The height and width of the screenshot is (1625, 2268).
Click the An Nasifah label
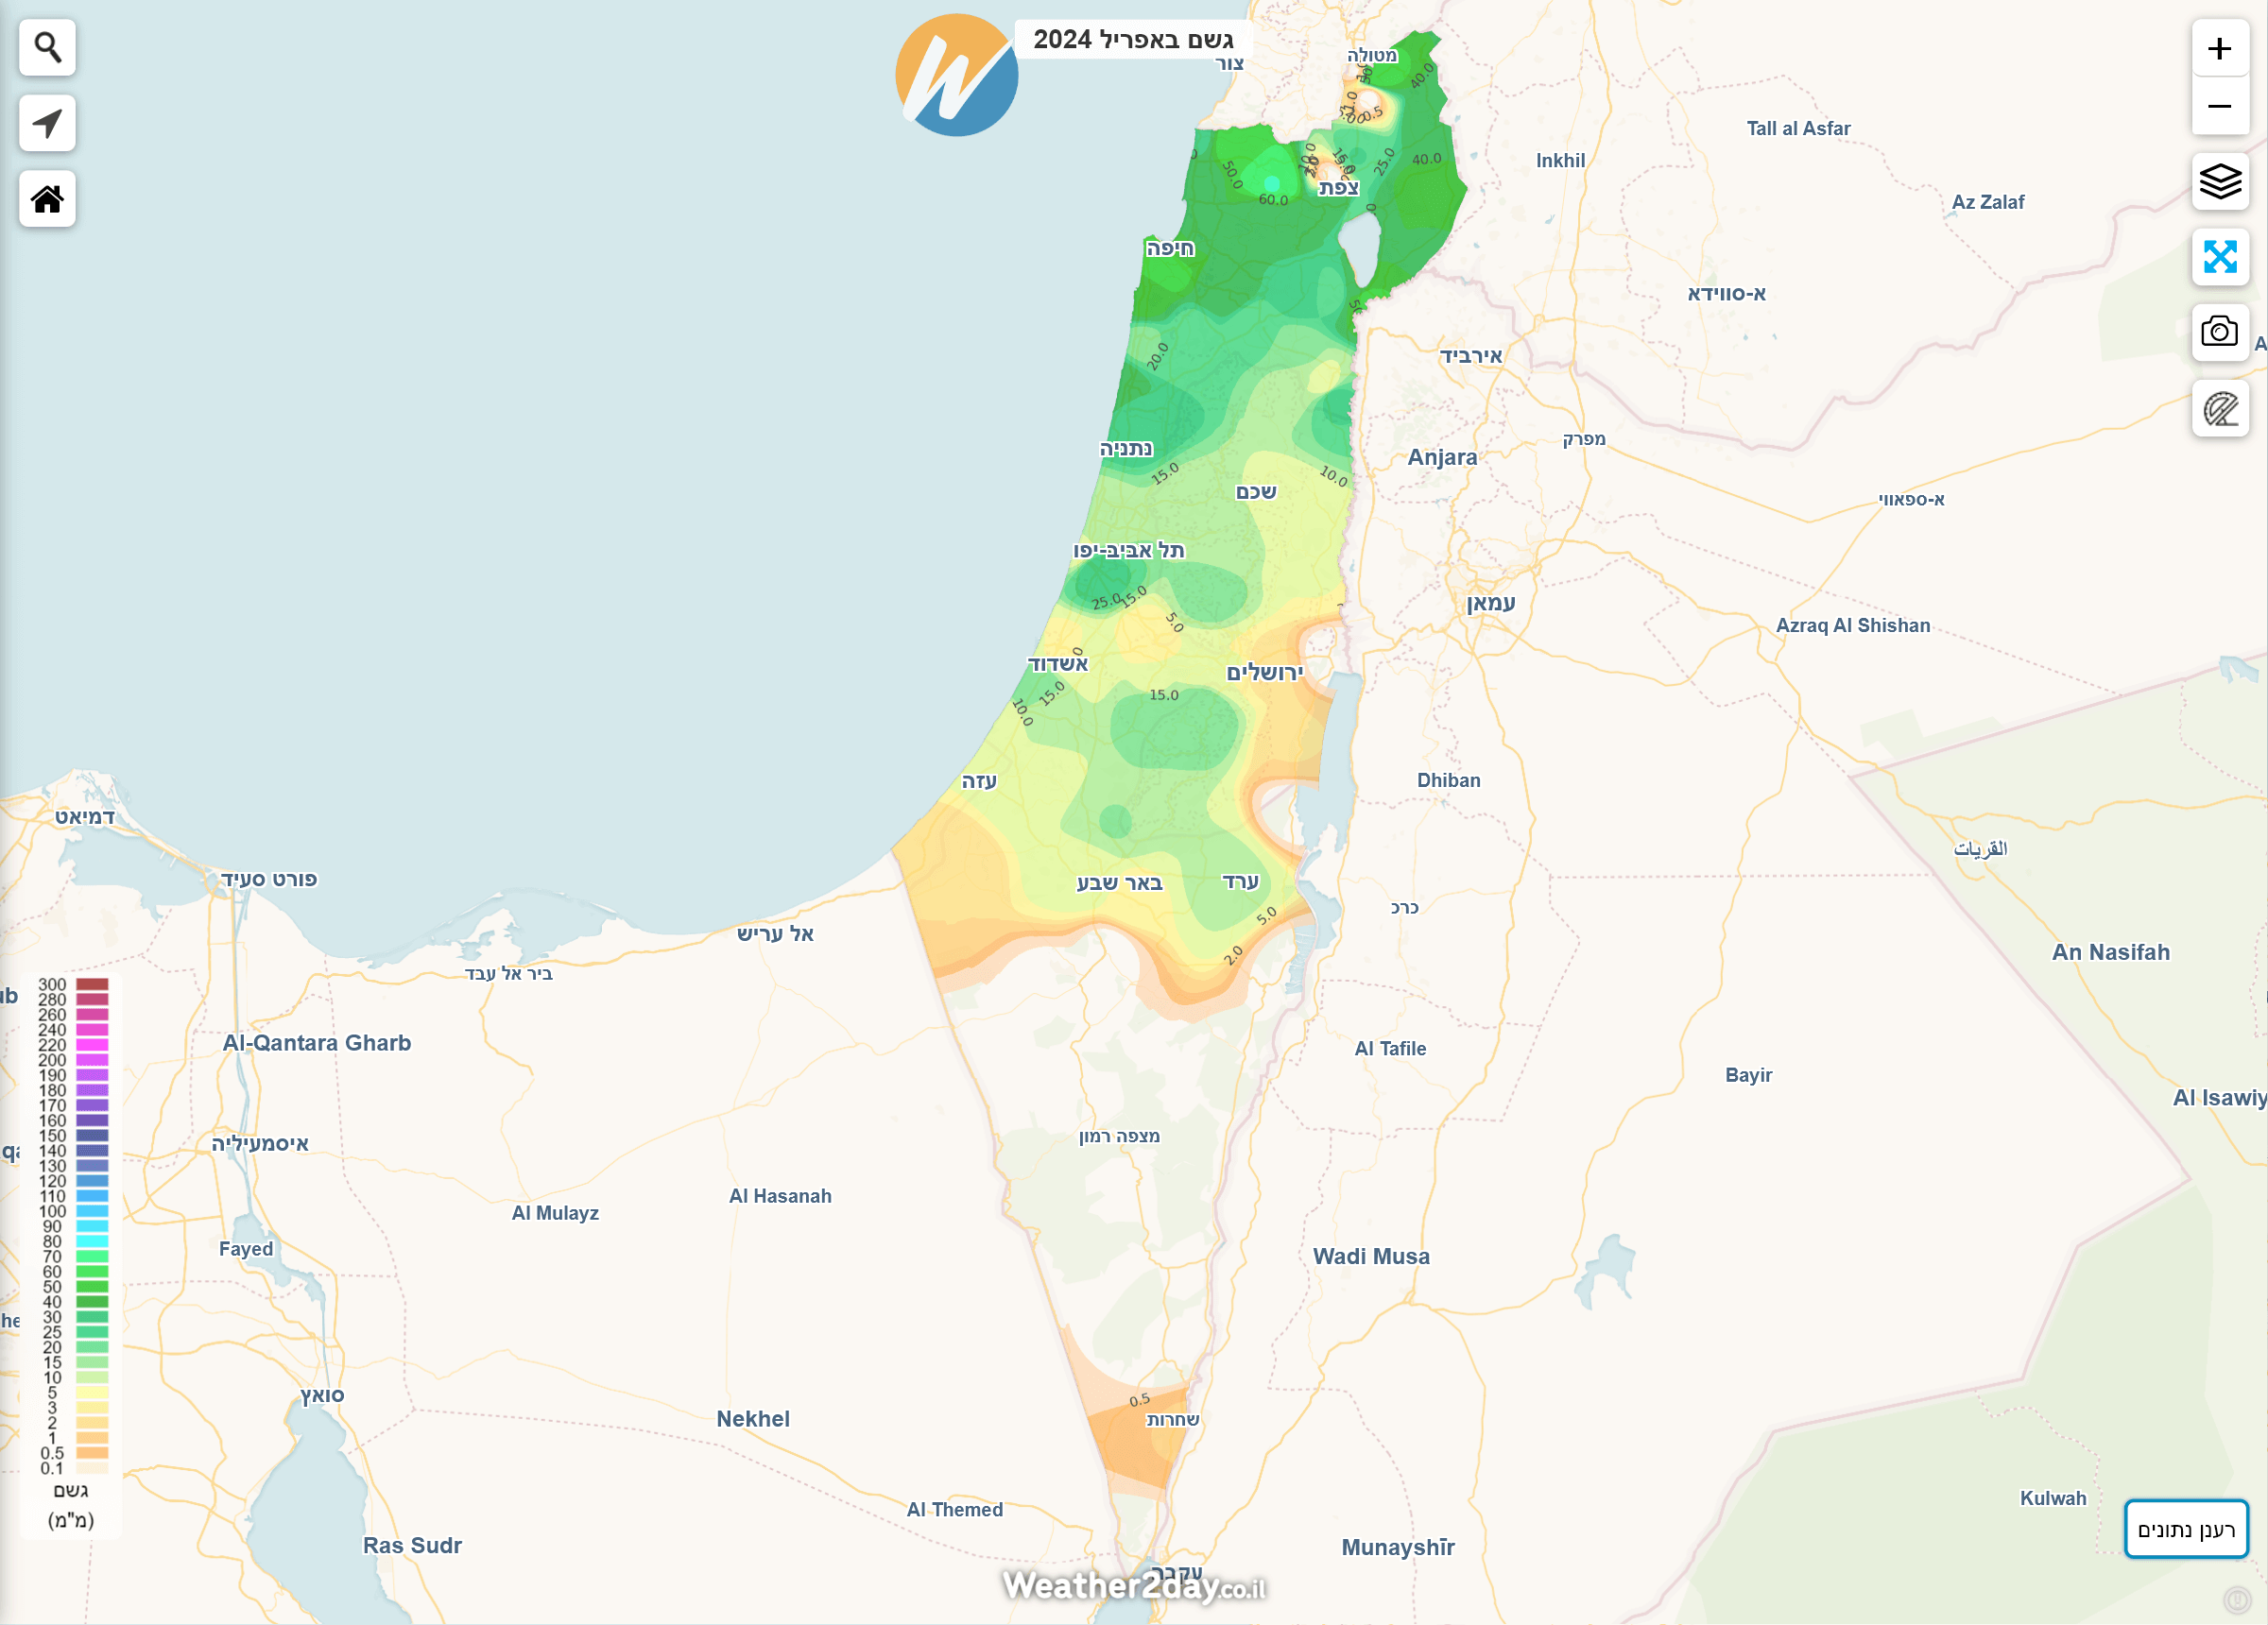click(2111, 952)
